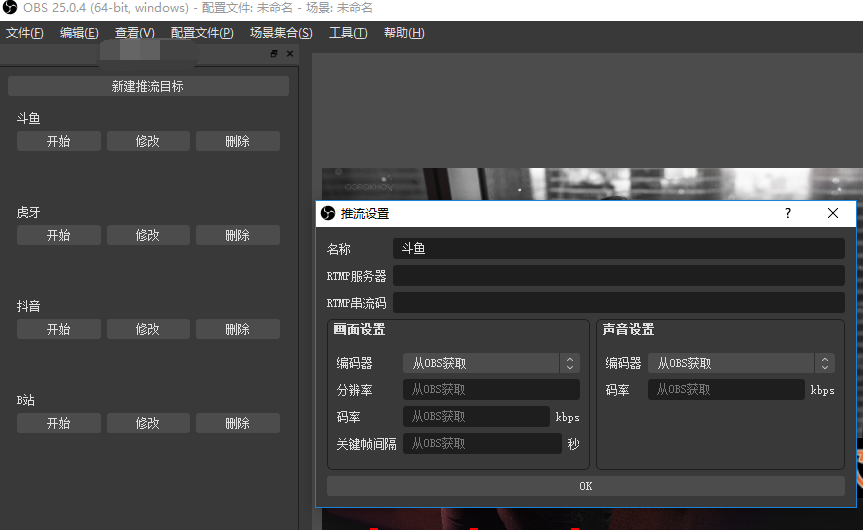Open the 文件(F) menu
Viewport: 863px width, 530px height.
point(25,33)
